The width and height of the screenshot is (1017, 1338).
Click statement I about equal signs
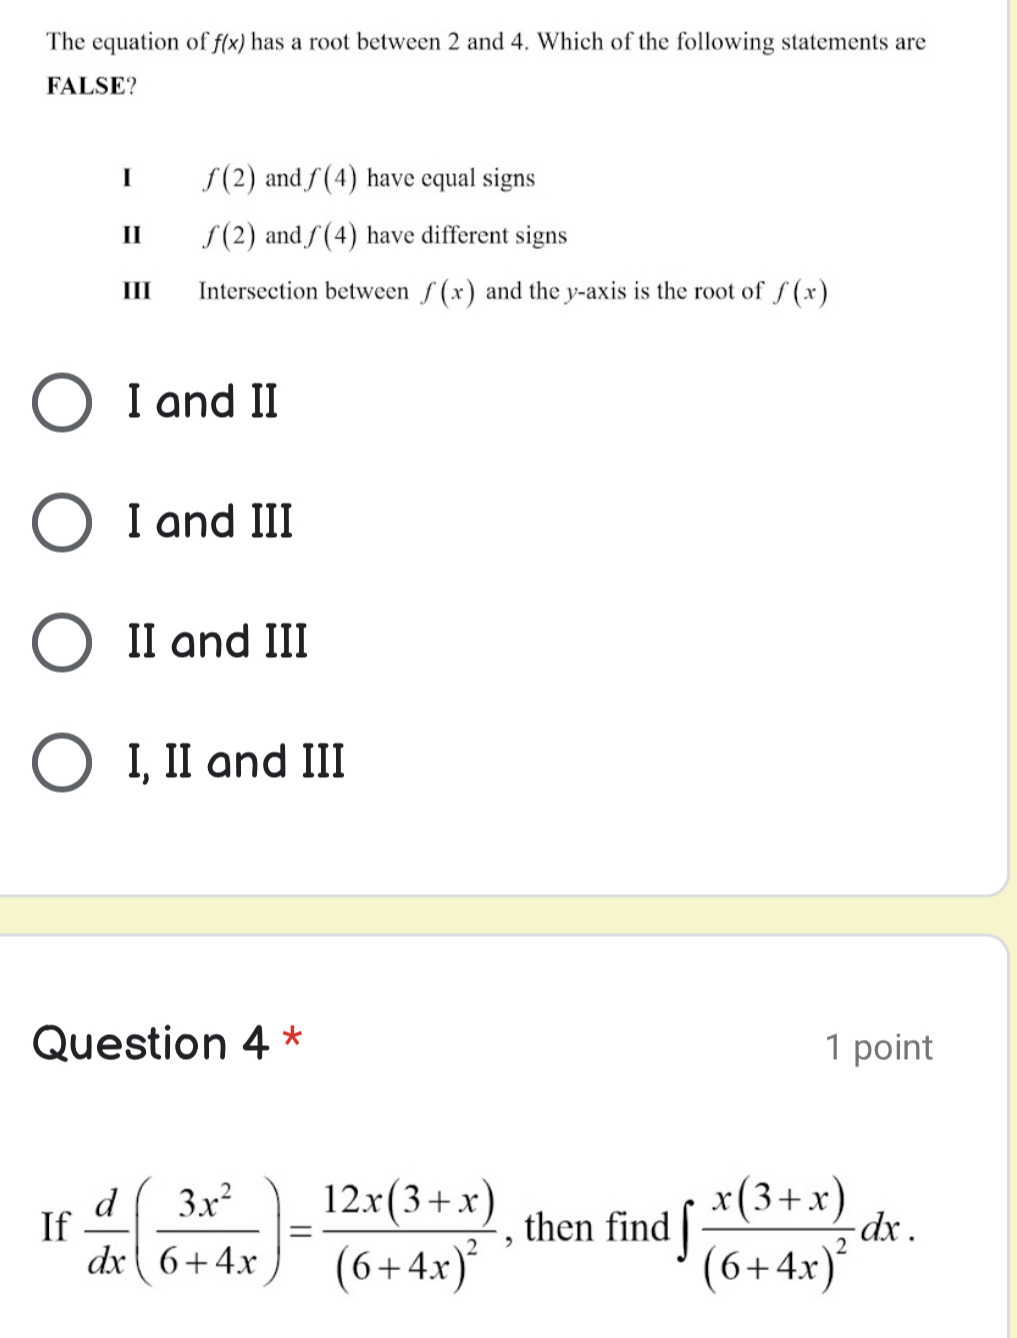click(328, 179)
